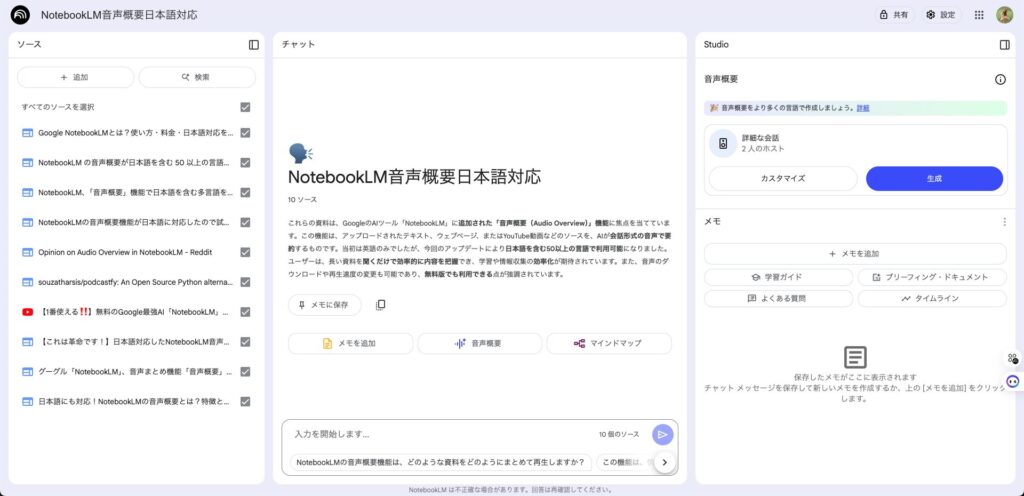Uncheck Google NotebookLMとは source checkbox
1024x496 pixels.
click(x=245, y=132)
